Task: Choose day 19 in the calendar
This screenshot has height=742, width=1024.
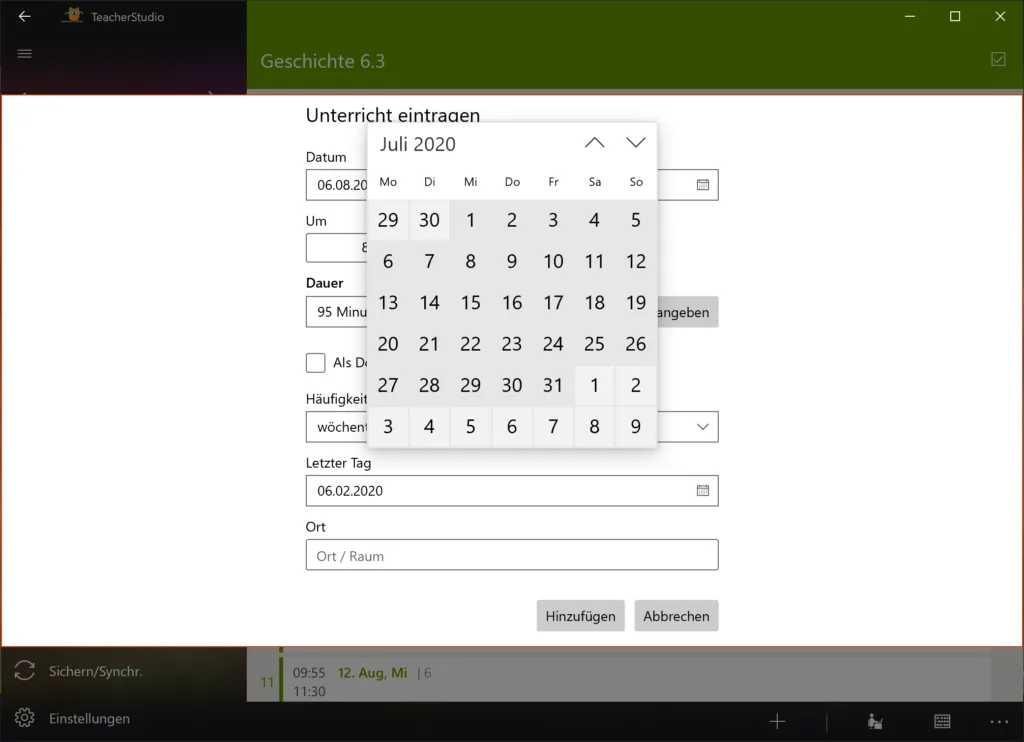Action: 636,303
